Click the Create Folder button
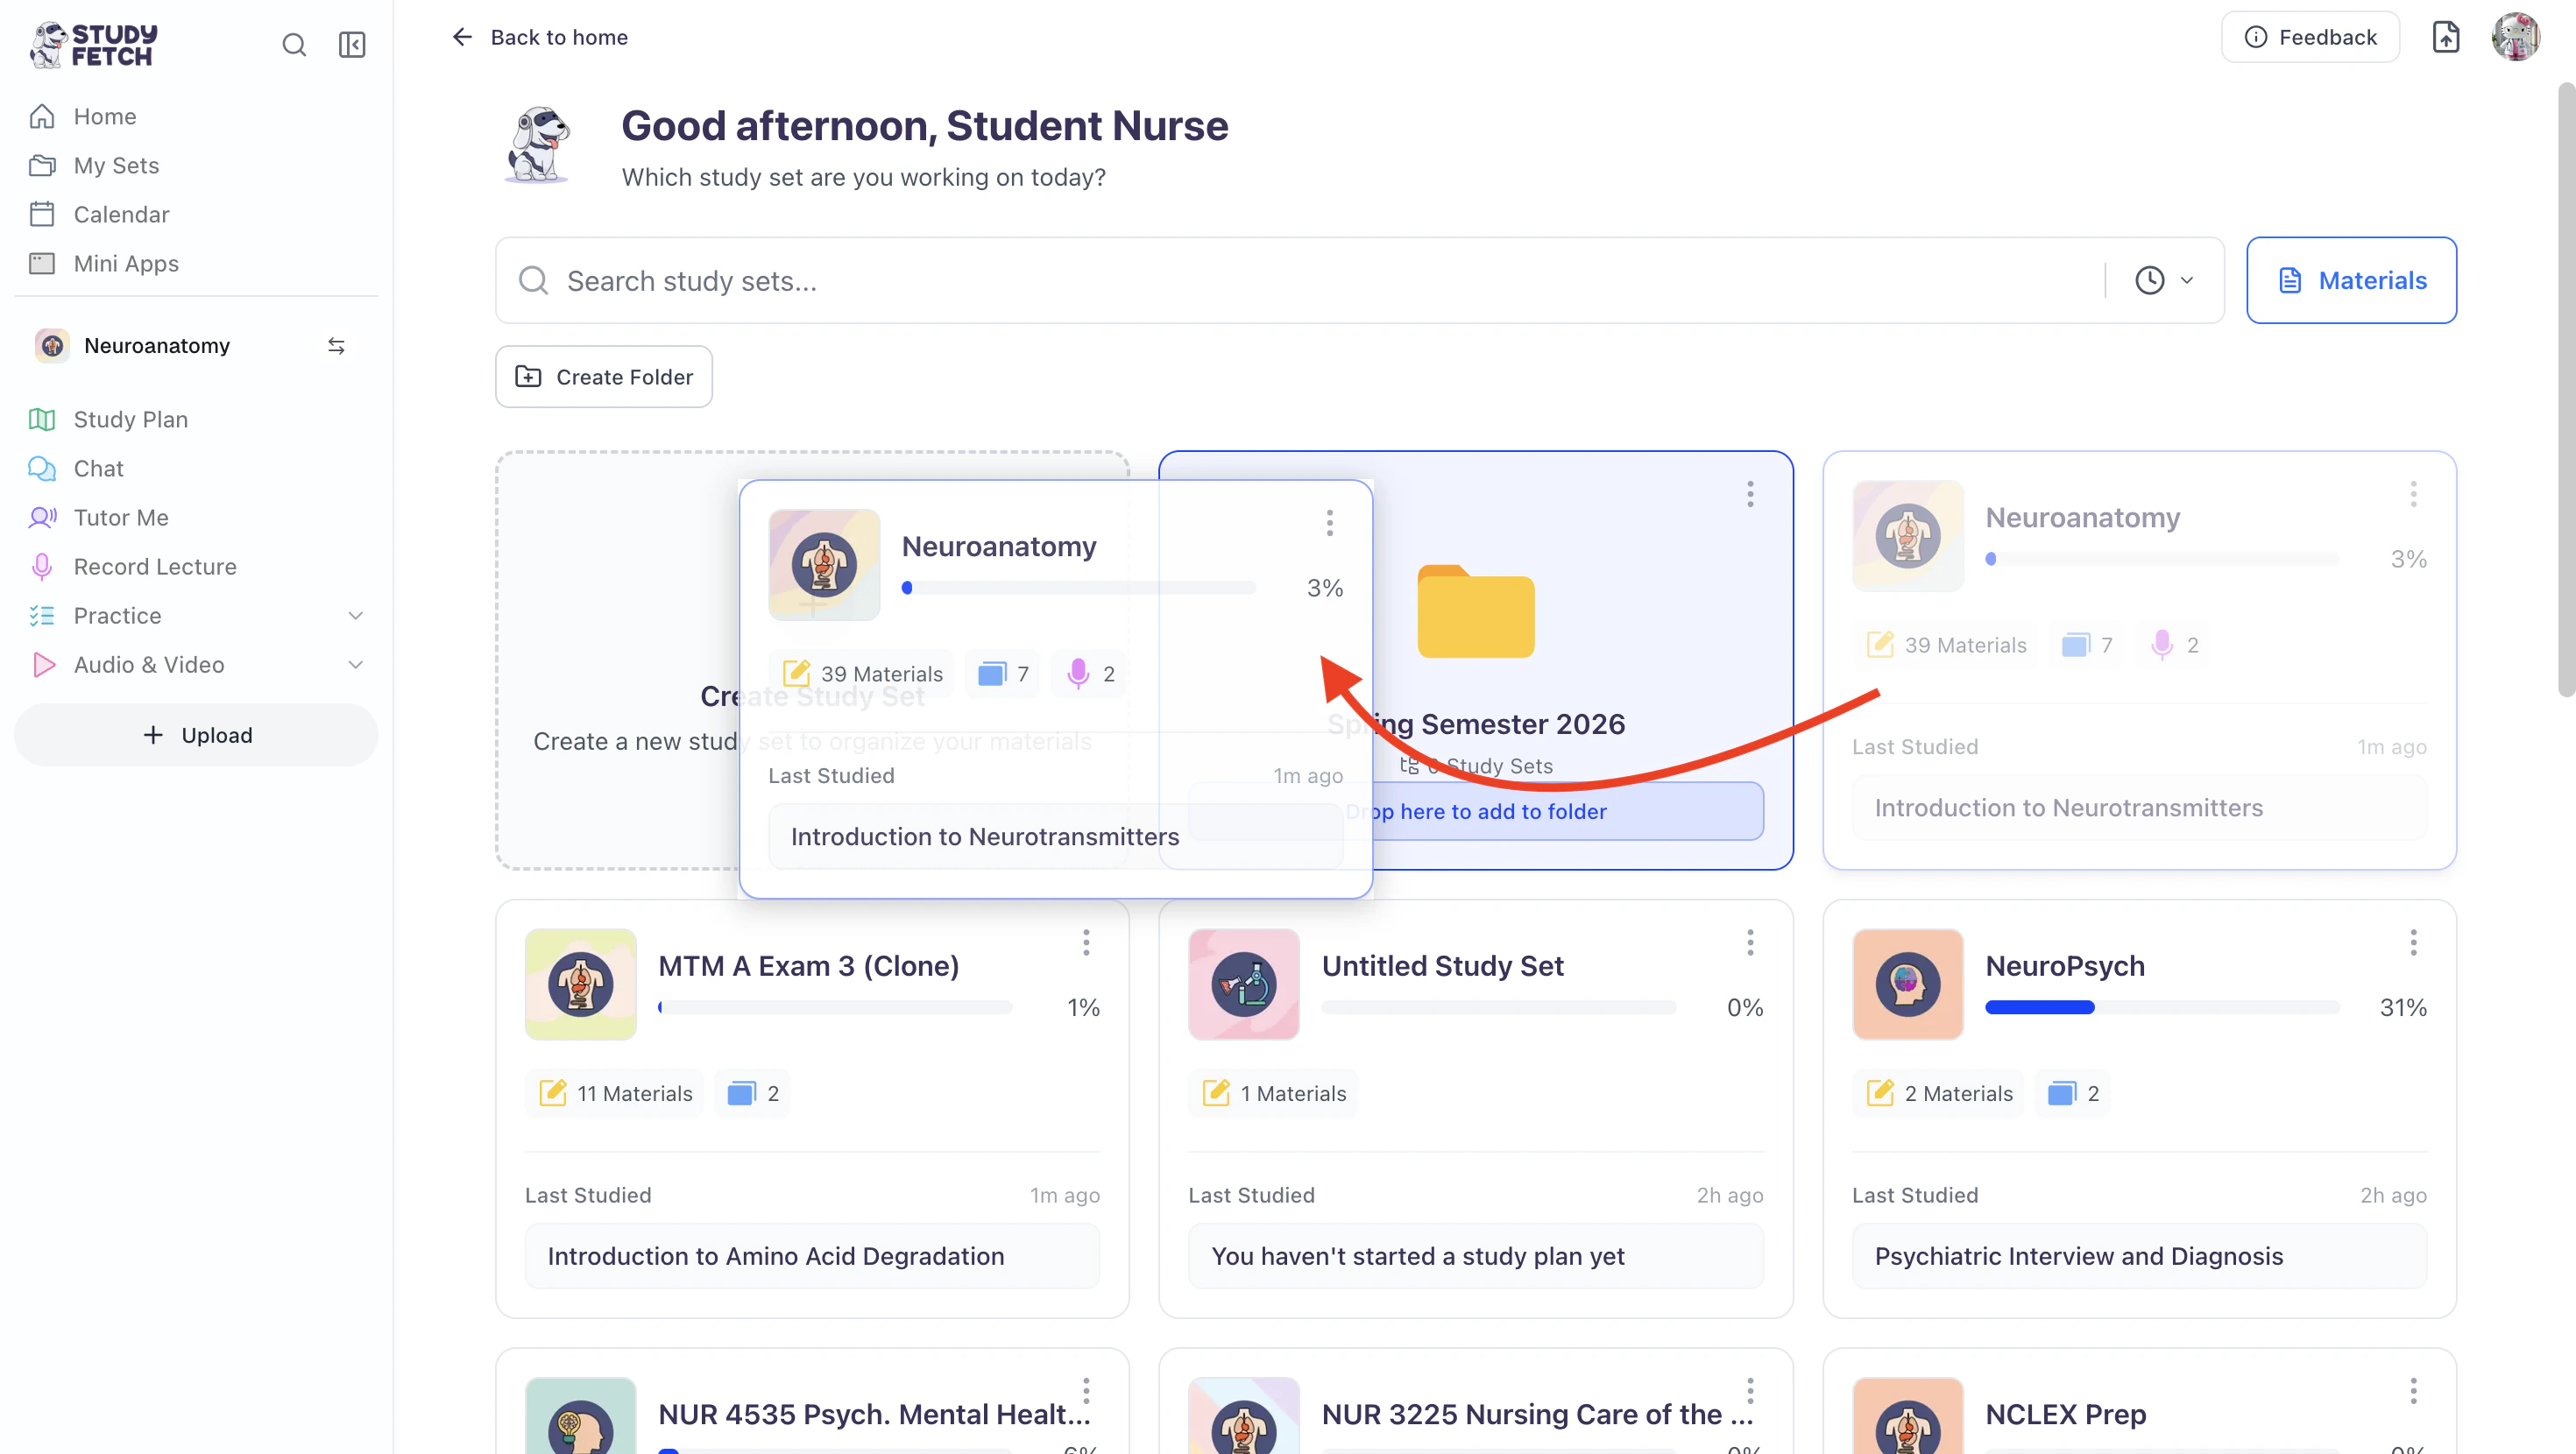 point(604,377)
